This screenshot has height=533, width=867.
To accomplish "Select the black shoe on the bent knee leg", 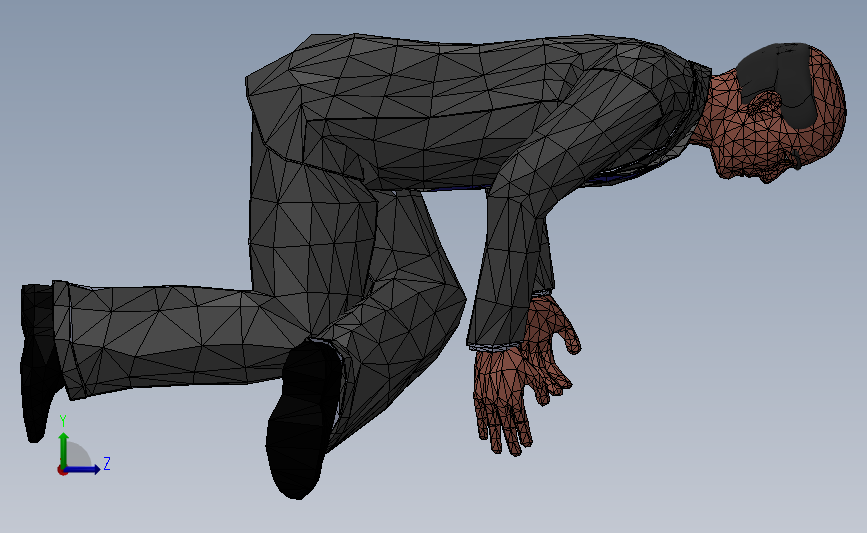I will click(303, 420).
